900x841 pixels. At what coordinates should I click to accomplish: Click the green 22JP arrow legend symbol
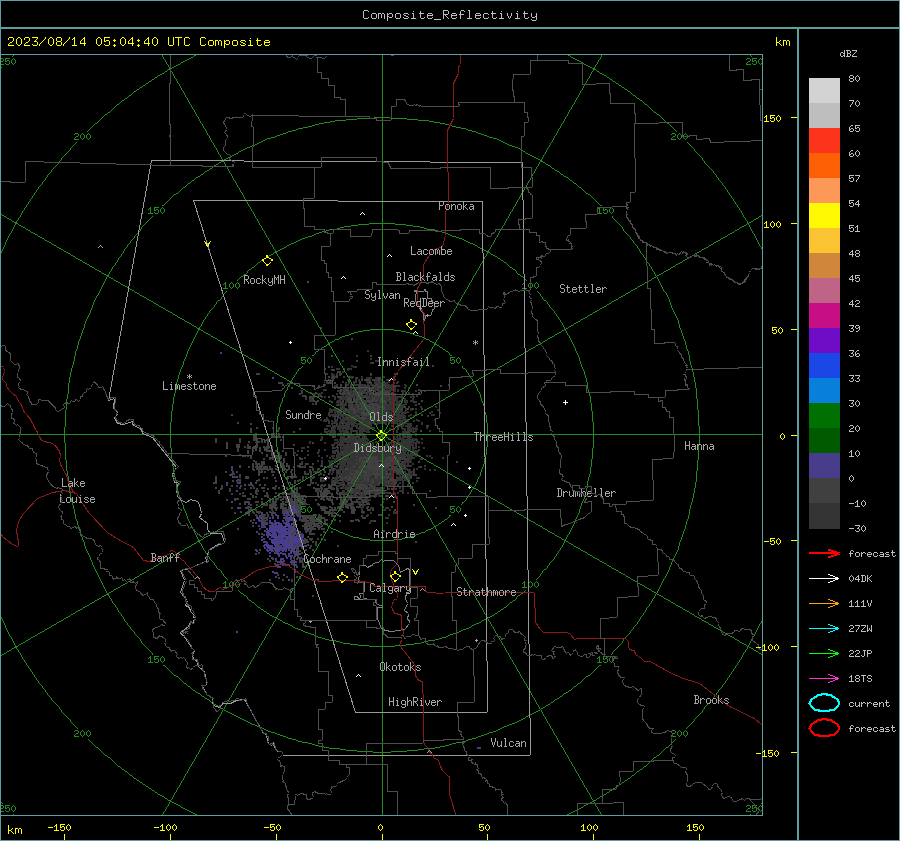pos(824,653)
